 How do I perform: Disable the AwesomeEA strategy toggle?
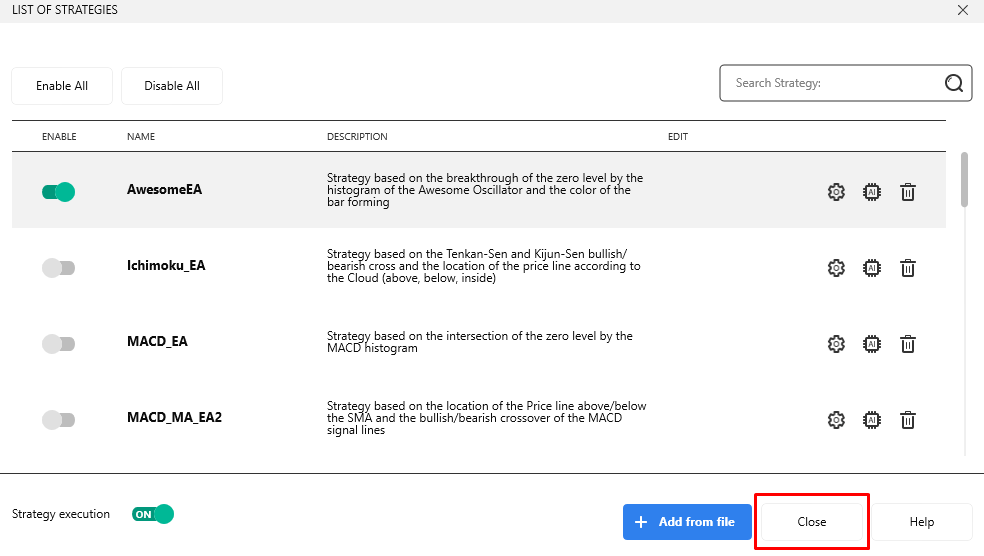pyautogui.click(x=58, y=192)
